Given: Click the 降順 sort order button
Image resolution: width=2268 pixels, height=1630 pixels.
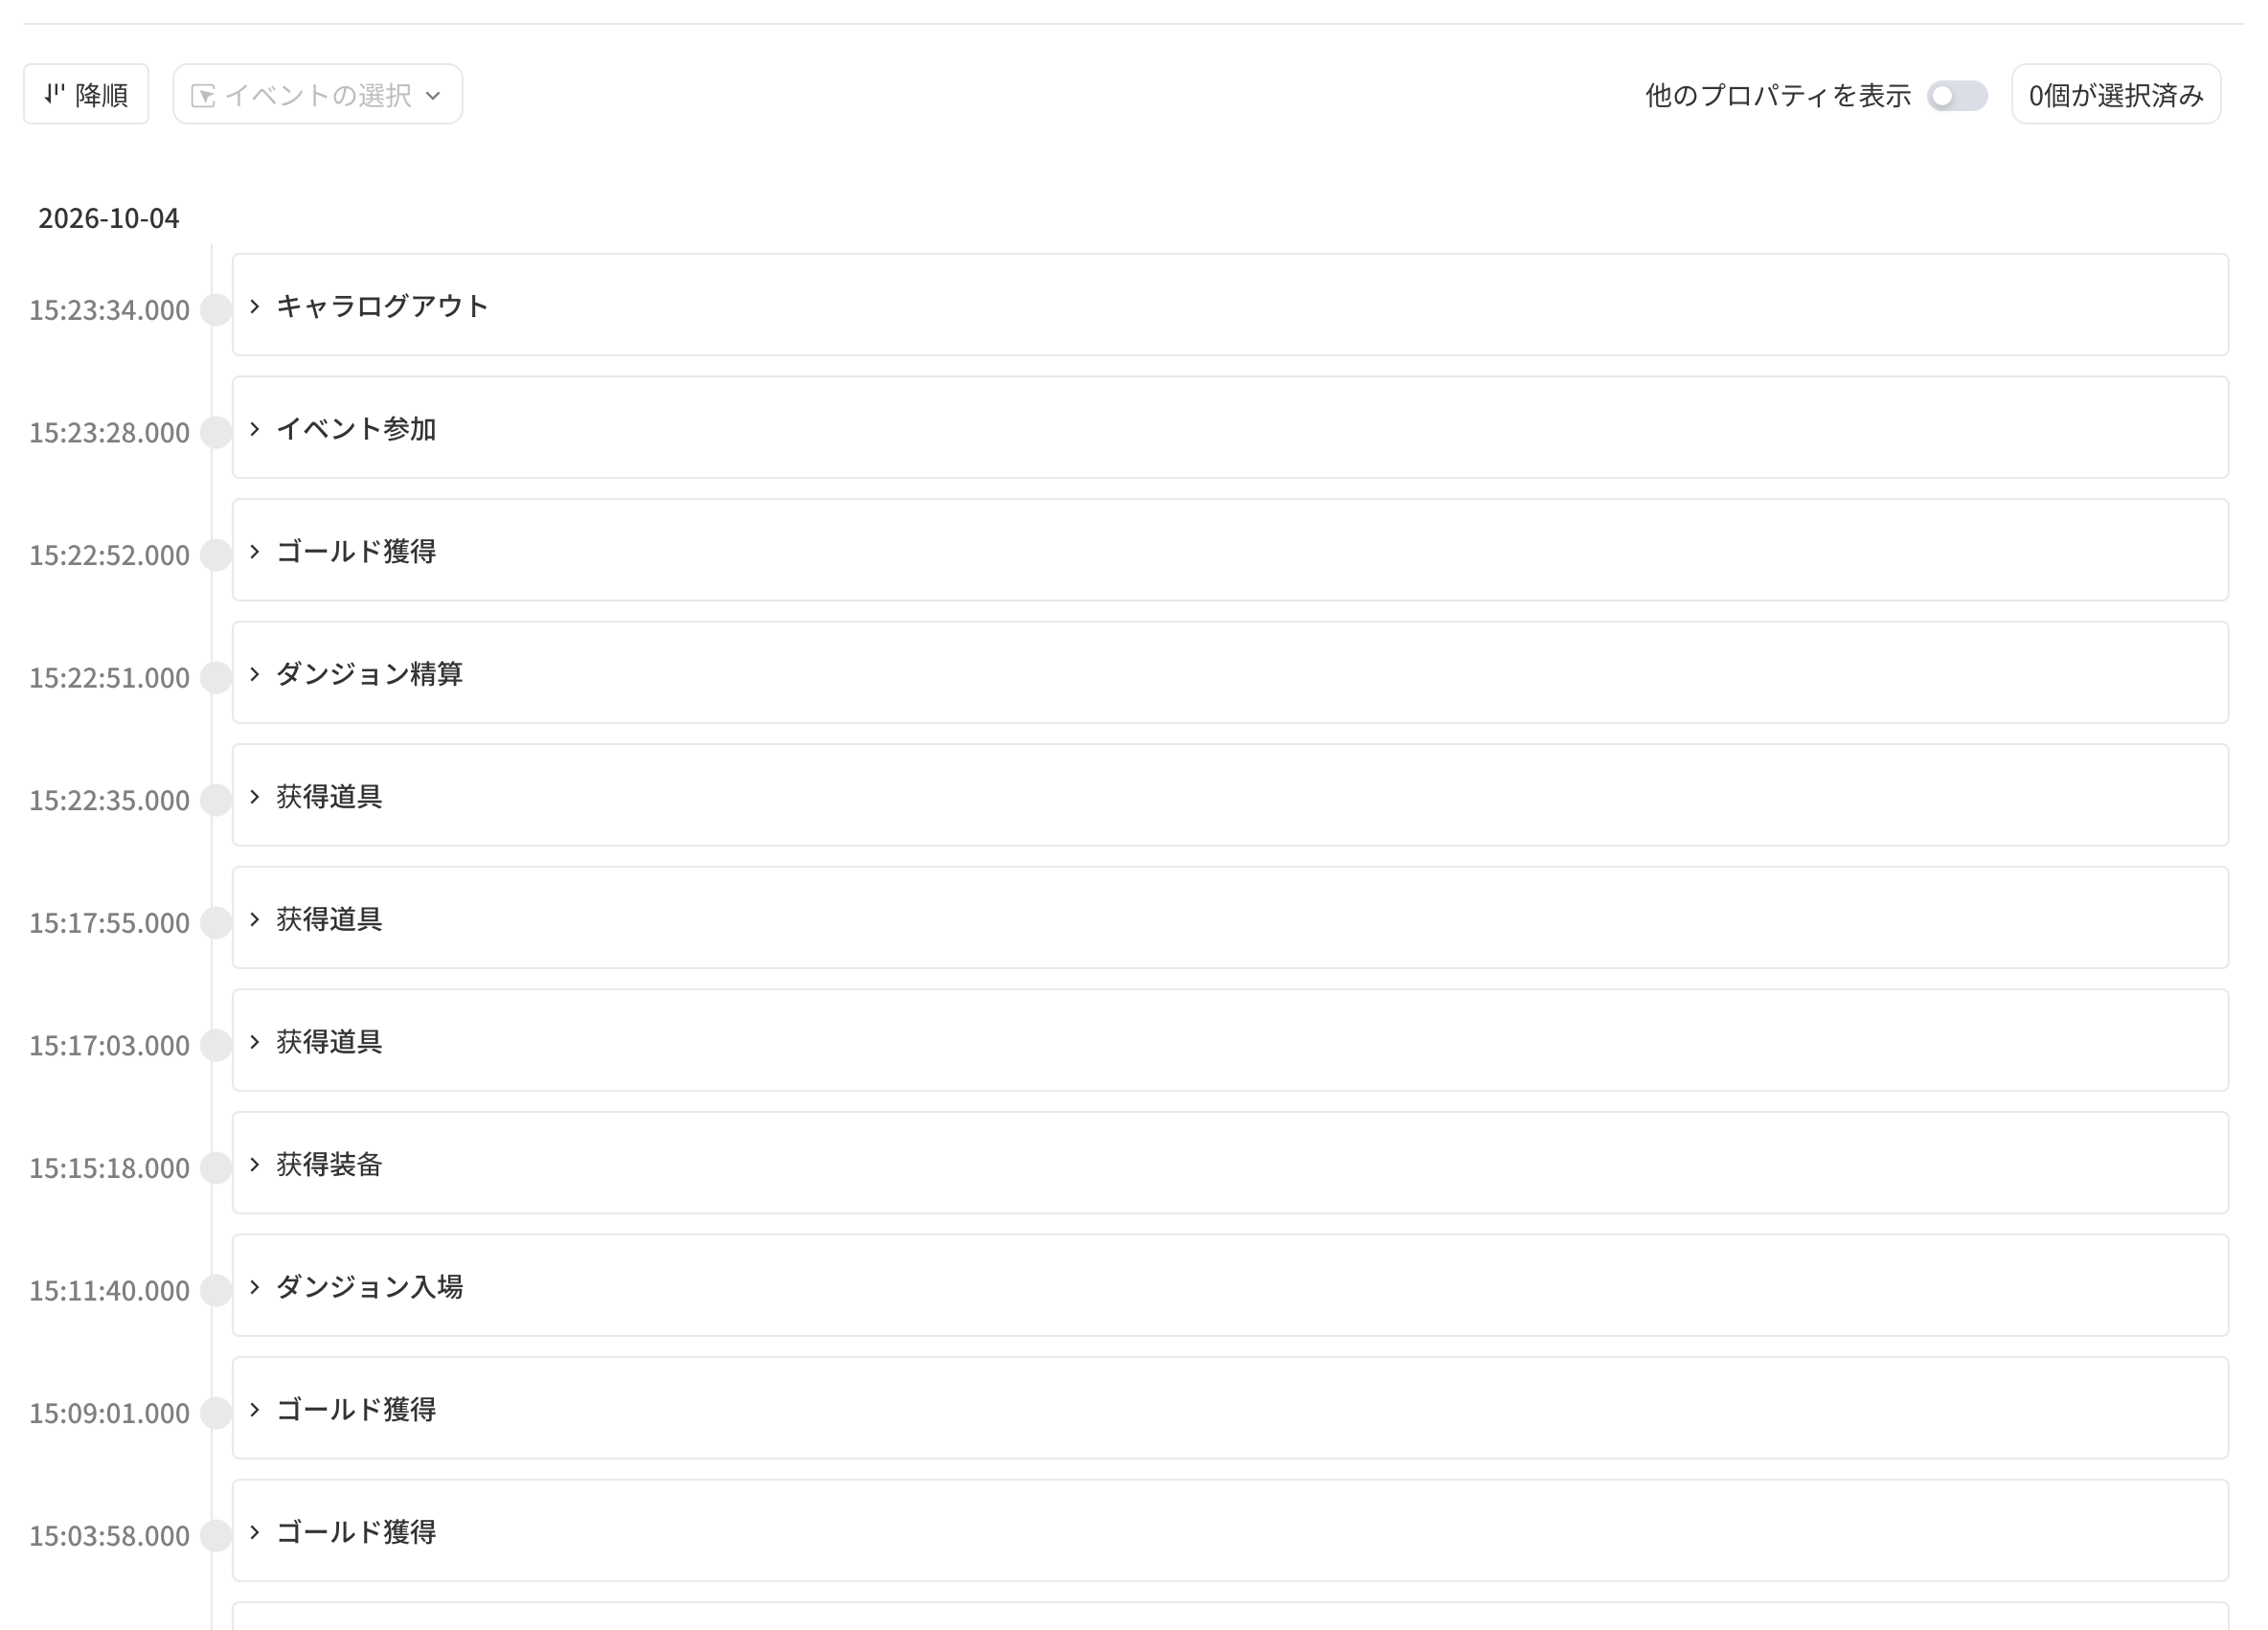Looking at the screenshot, I should pyautogui.click(x=86, y=94).
